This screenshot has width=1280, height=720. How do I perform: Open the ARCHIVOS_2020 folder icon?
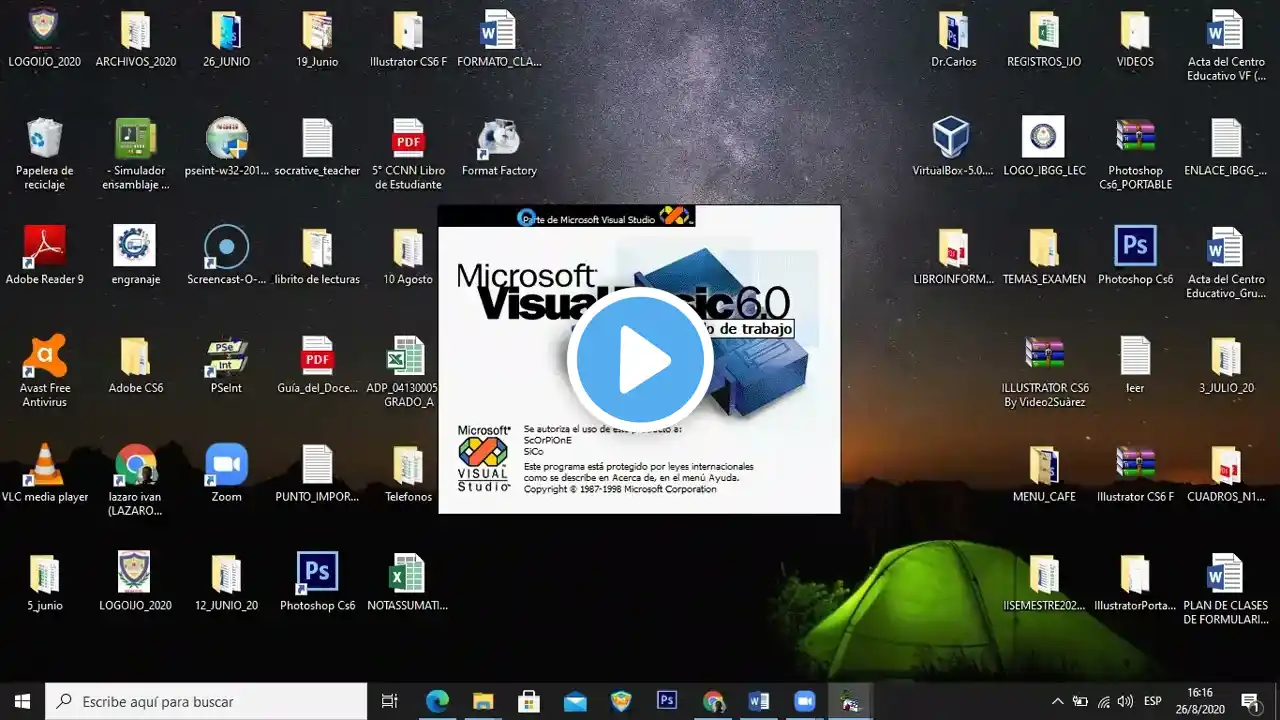(x=135, y=31)
